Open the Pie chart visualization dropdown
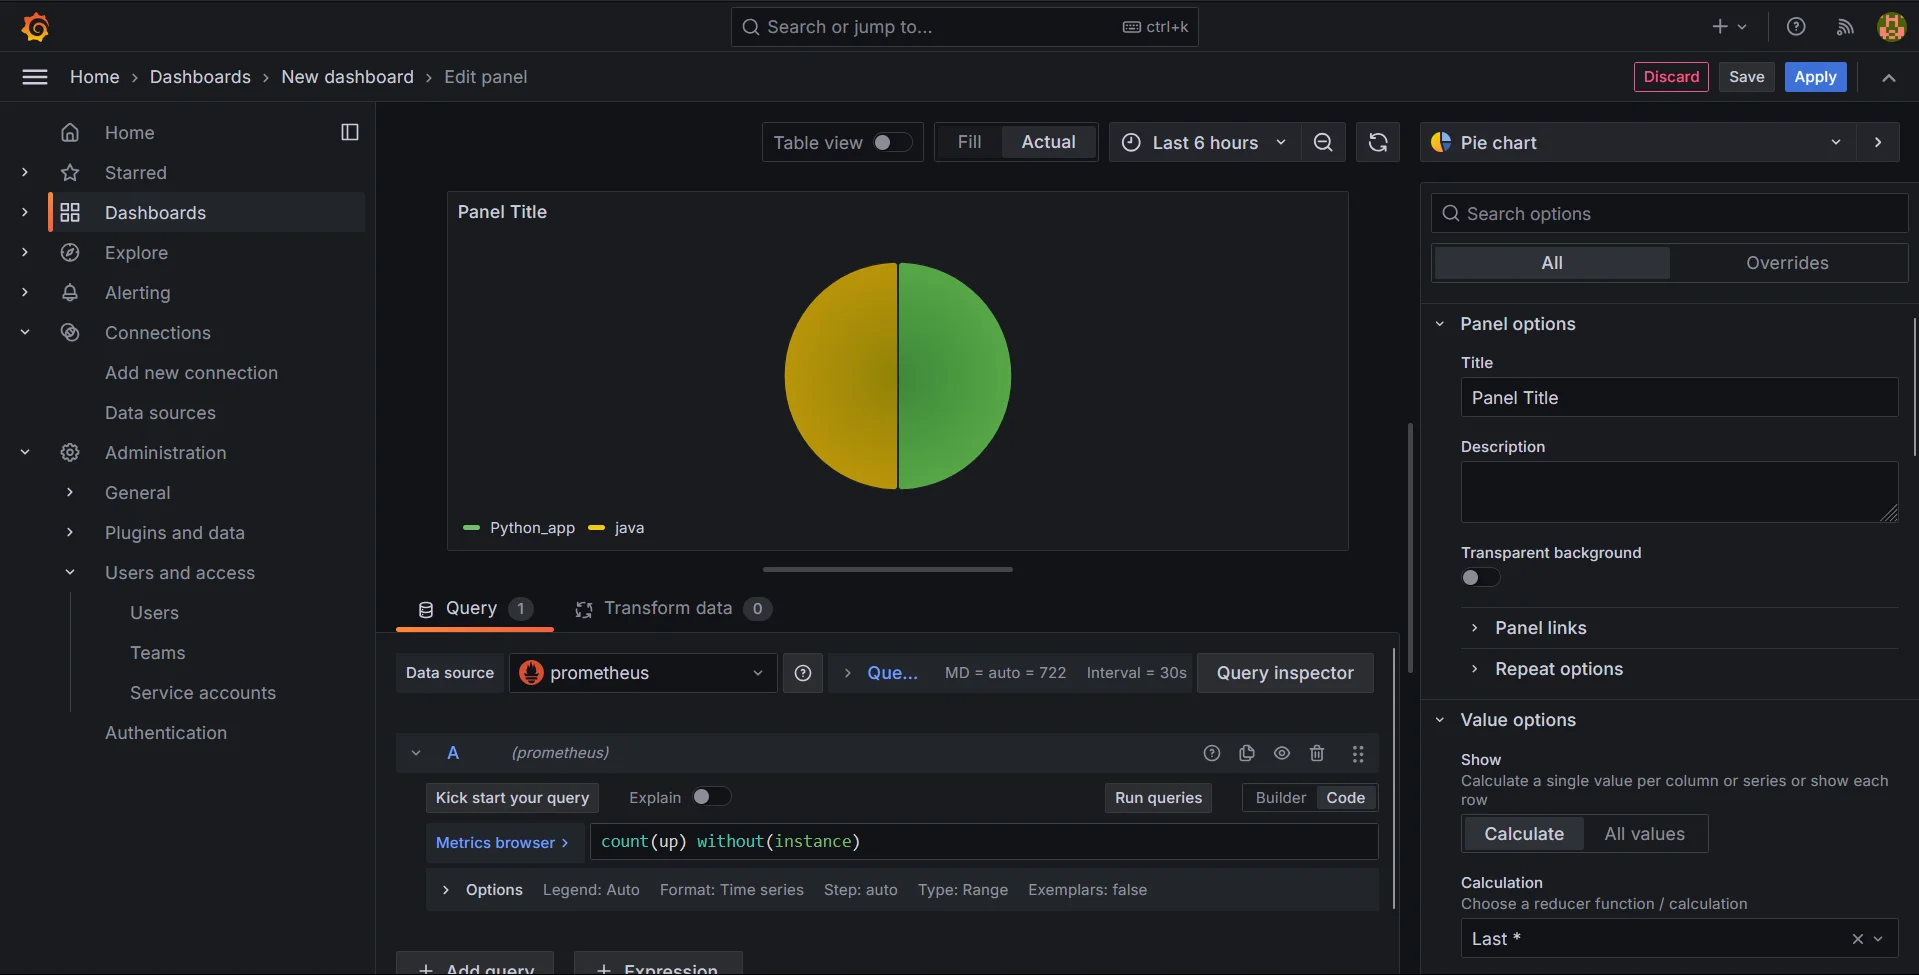 click(x=1638, y=143)
